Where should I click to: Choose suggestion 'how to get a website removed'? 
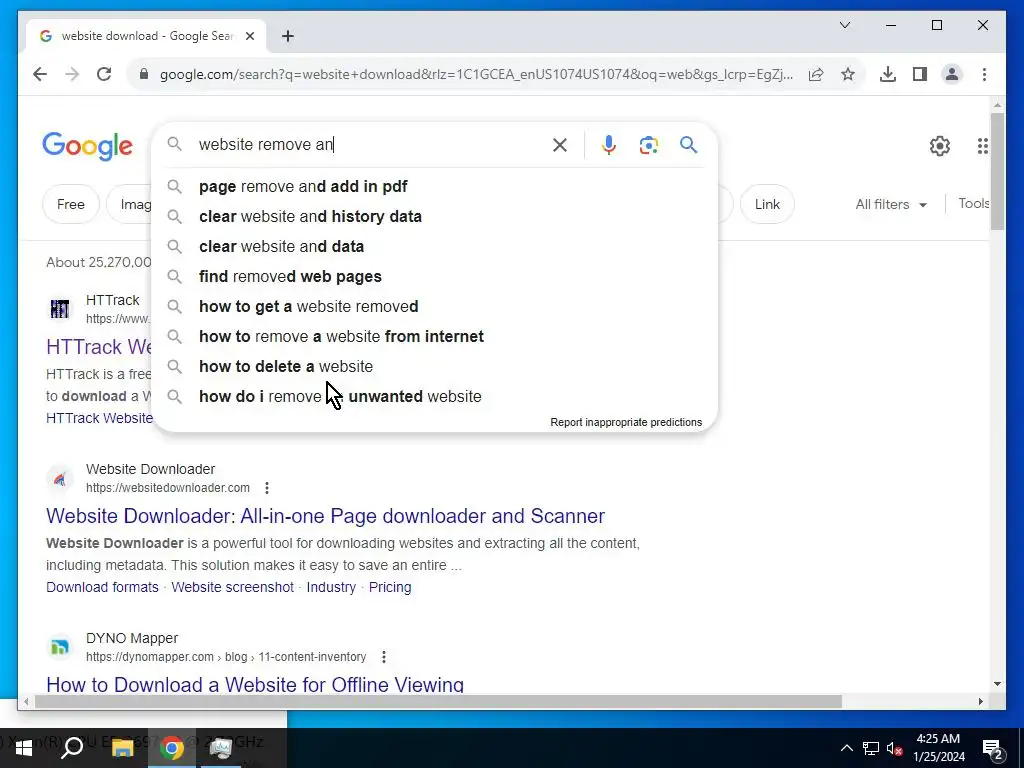coord(434,307)
